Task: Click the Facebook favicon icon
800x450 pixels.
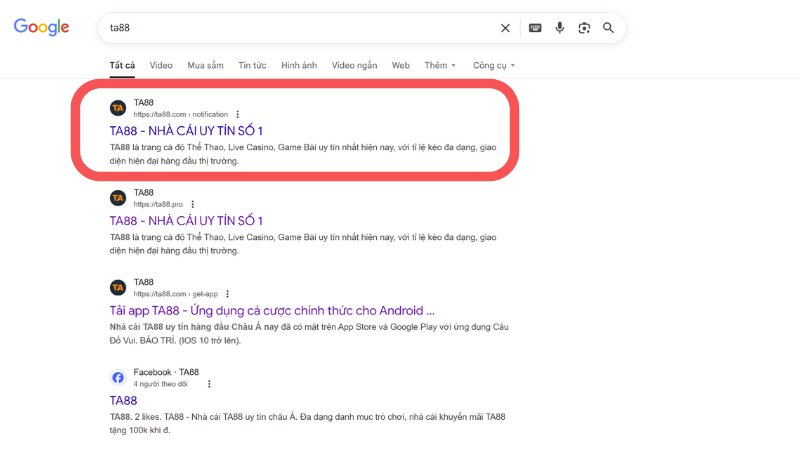Action: pos(118,378)
